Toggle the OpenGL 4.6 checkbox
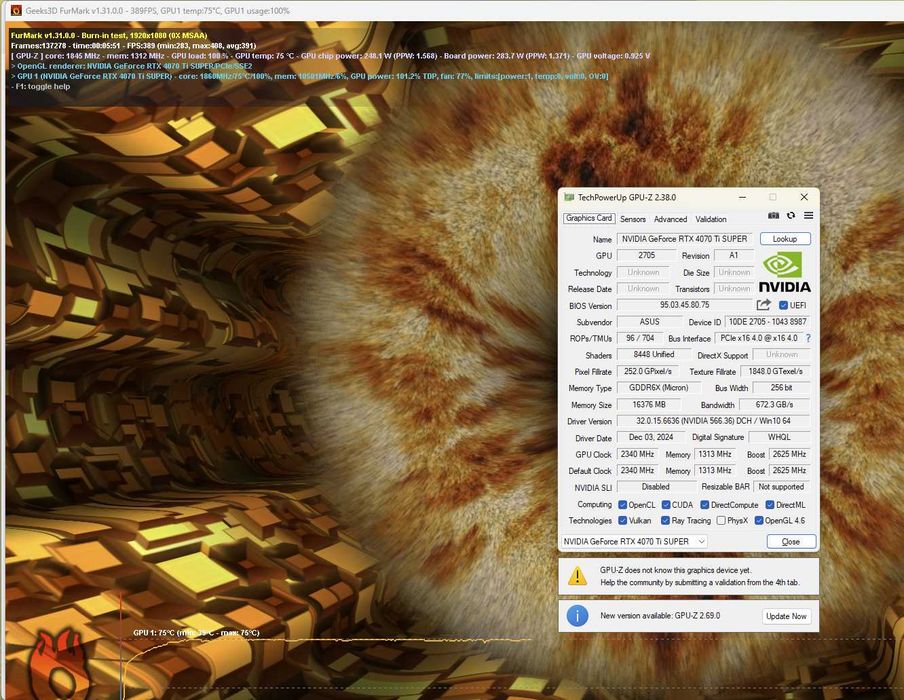The height and width of the screenshot is (700, 904). pyautogui.click(x=759, y=520)
